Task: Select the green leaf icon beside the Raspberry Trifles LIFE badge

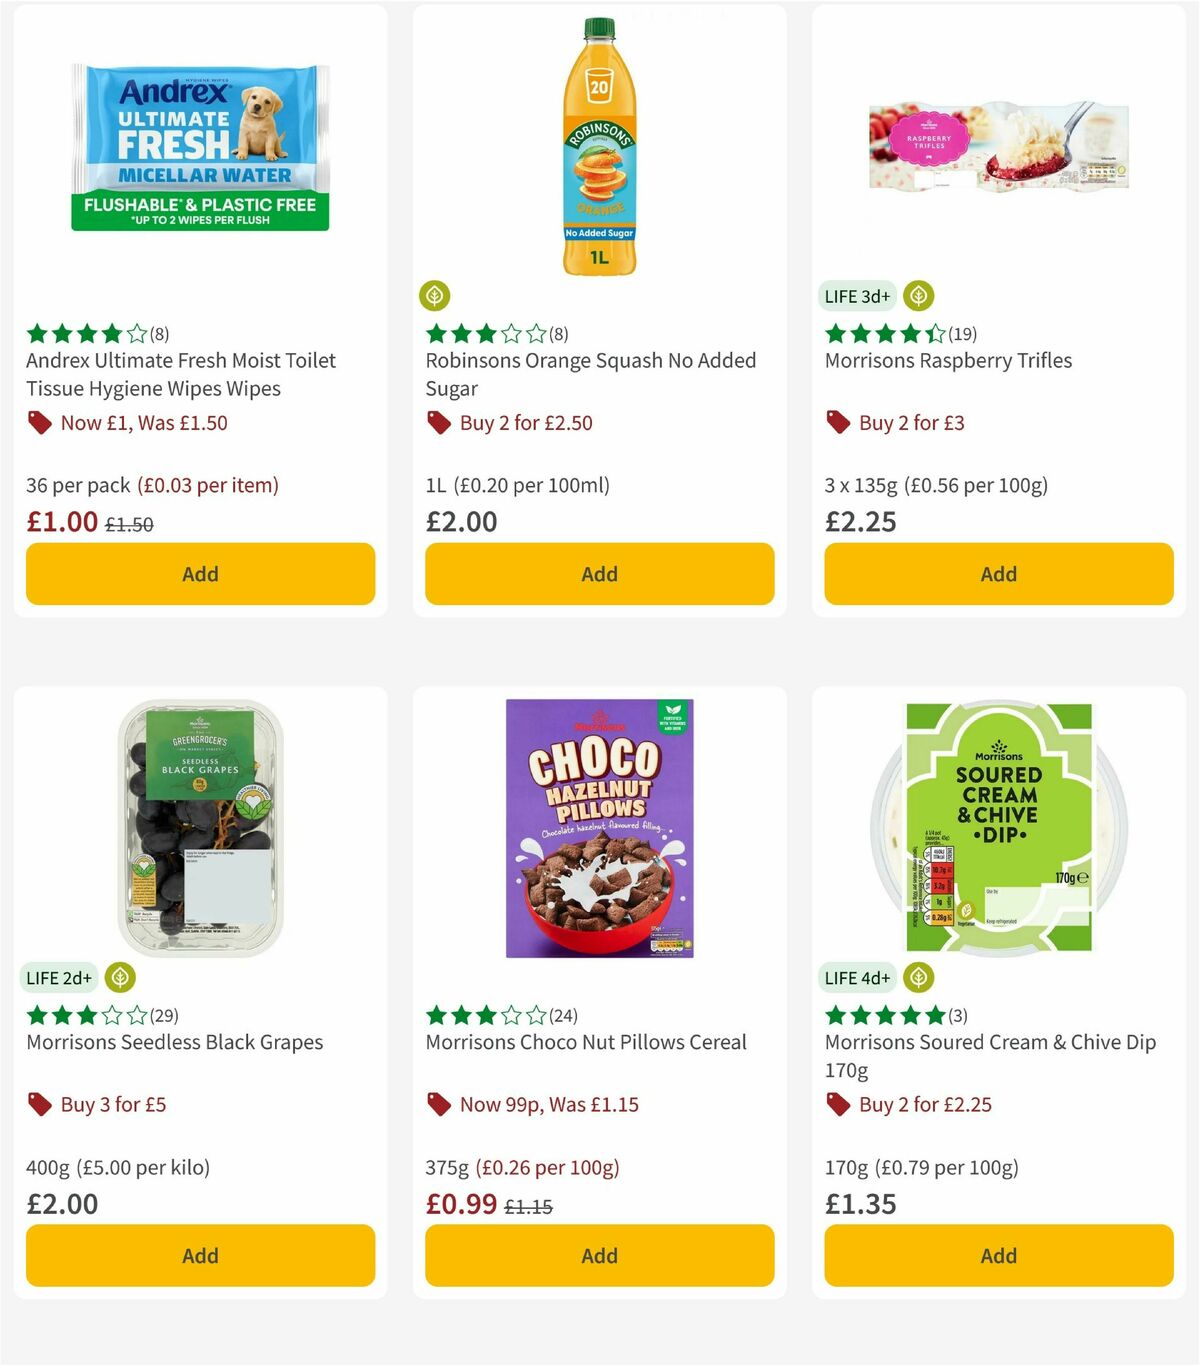Action: pyautogui.click(x=918, y=296)
